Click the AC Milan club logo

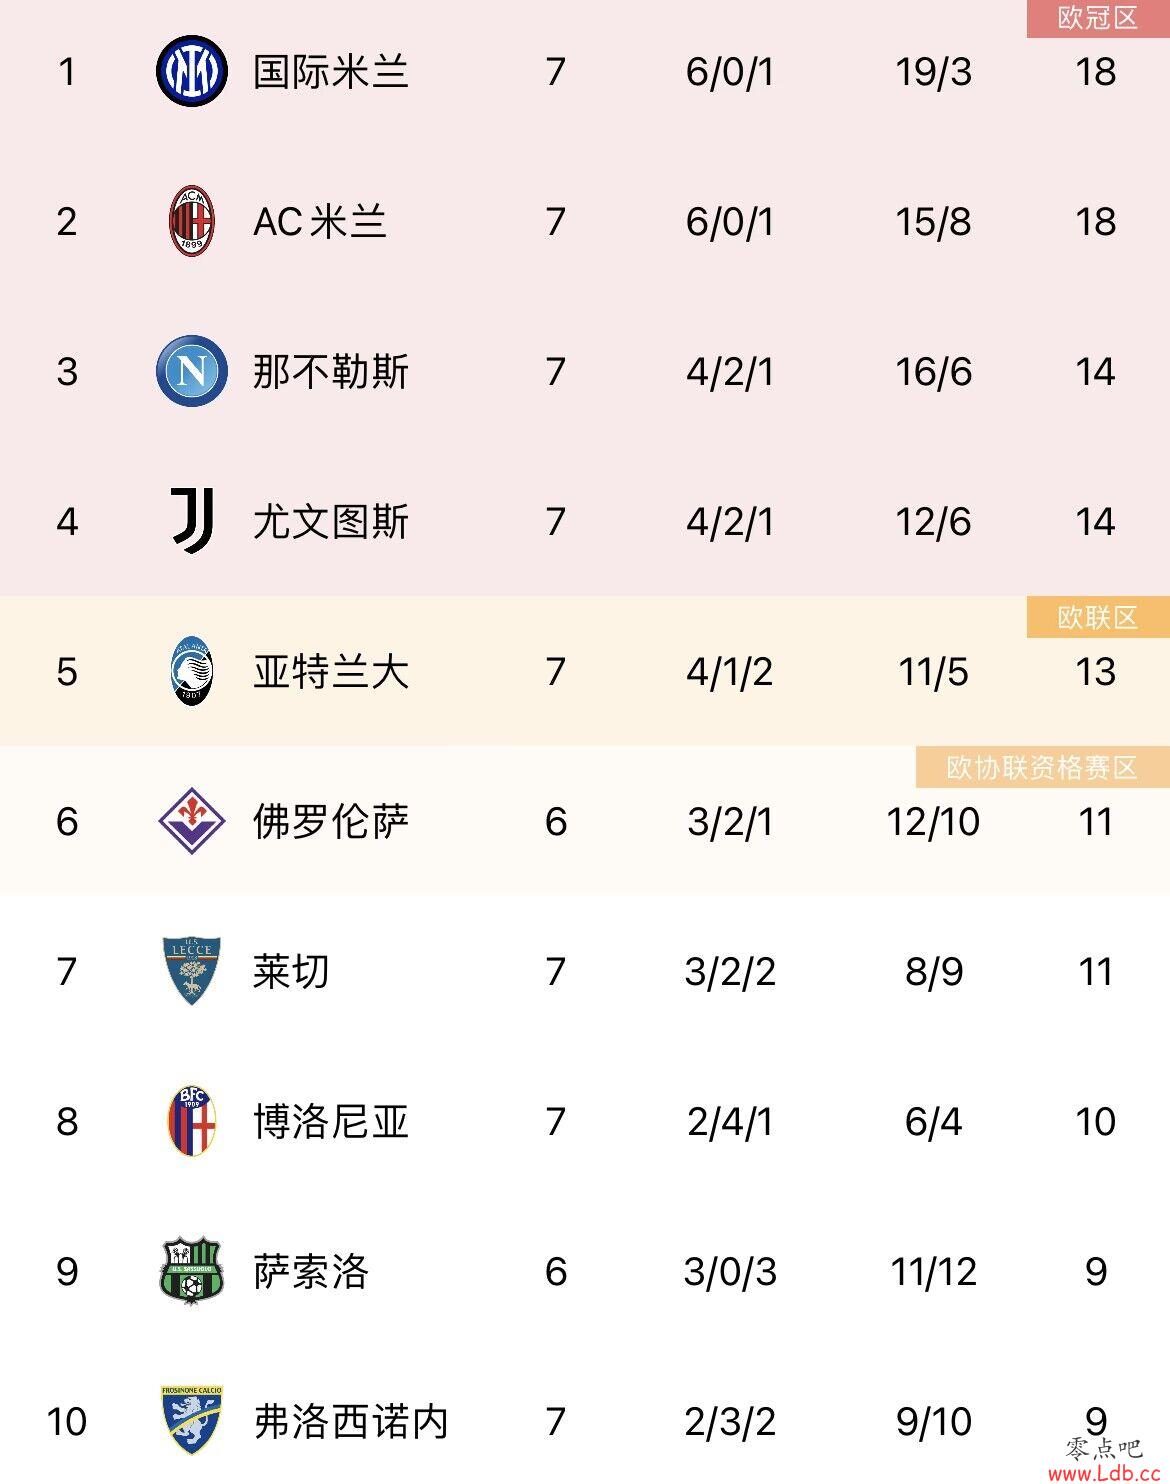click(x=192, y=221)
